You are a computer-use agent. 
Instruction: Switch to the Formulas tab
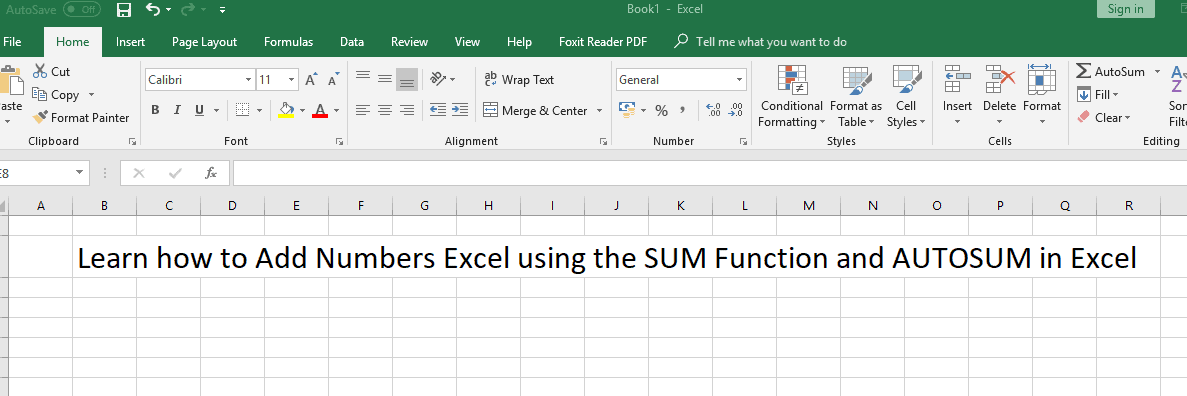(288, 42)
